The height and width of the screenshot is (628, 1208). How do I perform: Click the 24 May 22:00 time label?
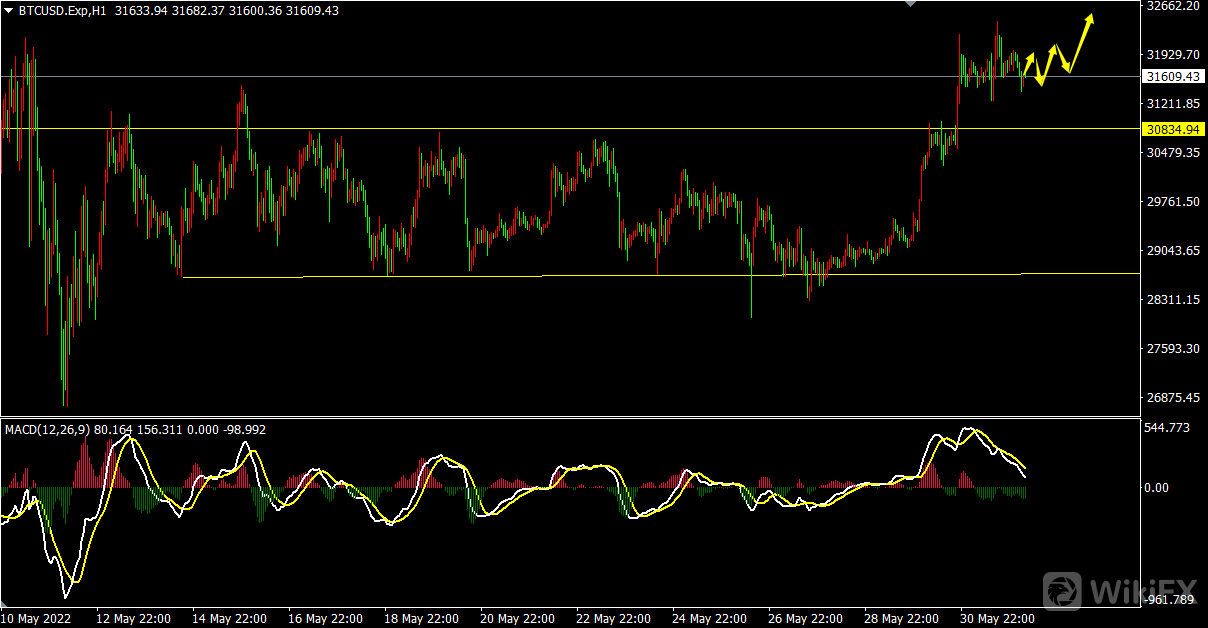709,619
